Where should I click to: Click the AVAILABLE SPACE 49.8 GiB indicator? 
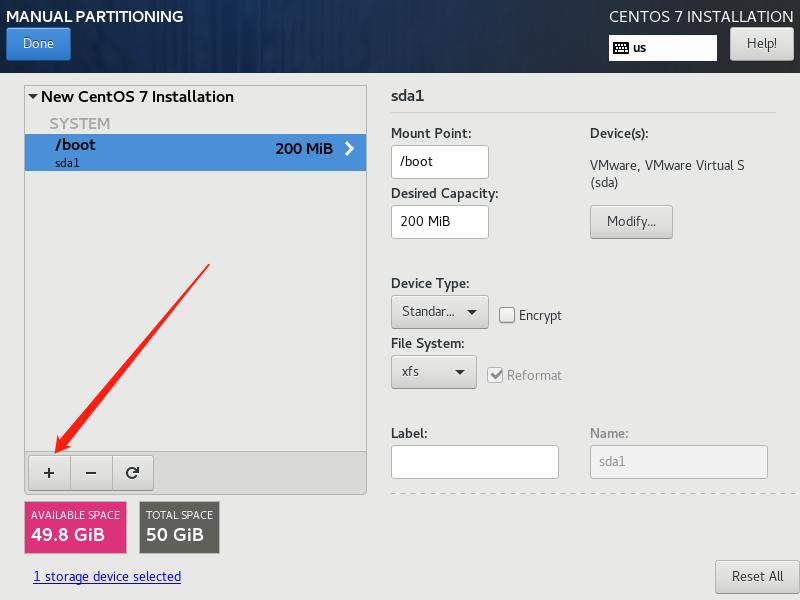(x=74, y=527)
